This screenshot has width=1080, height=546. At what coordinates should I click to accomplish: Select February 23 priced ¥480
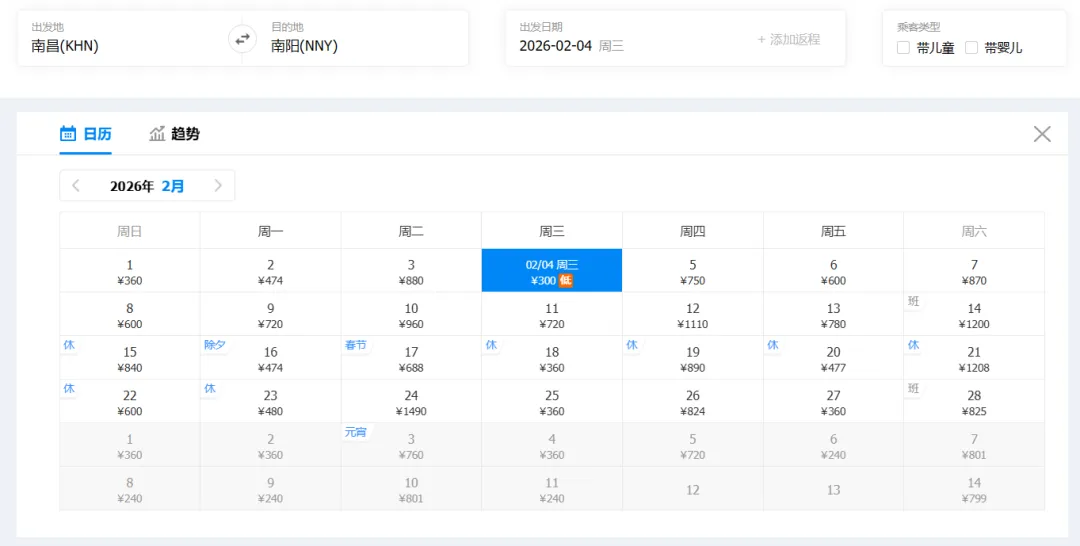coord(271,401)
